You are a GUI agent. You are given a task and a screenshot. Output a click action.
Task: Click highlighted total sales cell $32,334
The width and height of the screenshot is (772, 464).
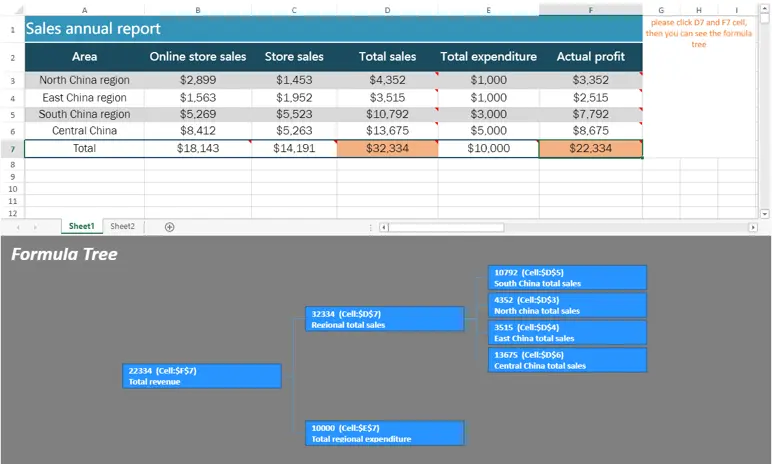[387, 149]
